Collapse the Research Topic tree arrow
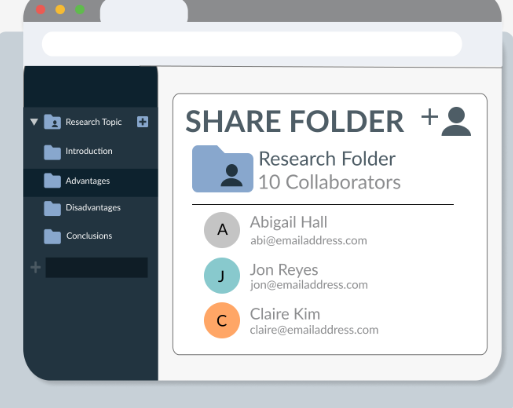 [x=34, y=122]
